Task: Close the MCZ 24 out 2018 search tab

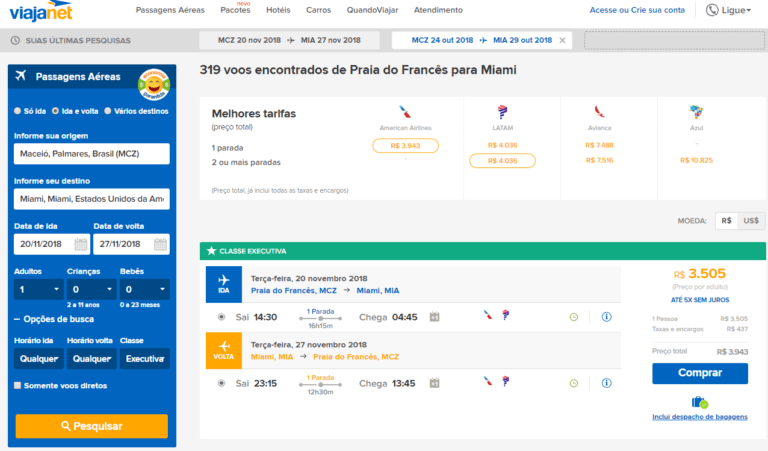Action: point(562,41)
